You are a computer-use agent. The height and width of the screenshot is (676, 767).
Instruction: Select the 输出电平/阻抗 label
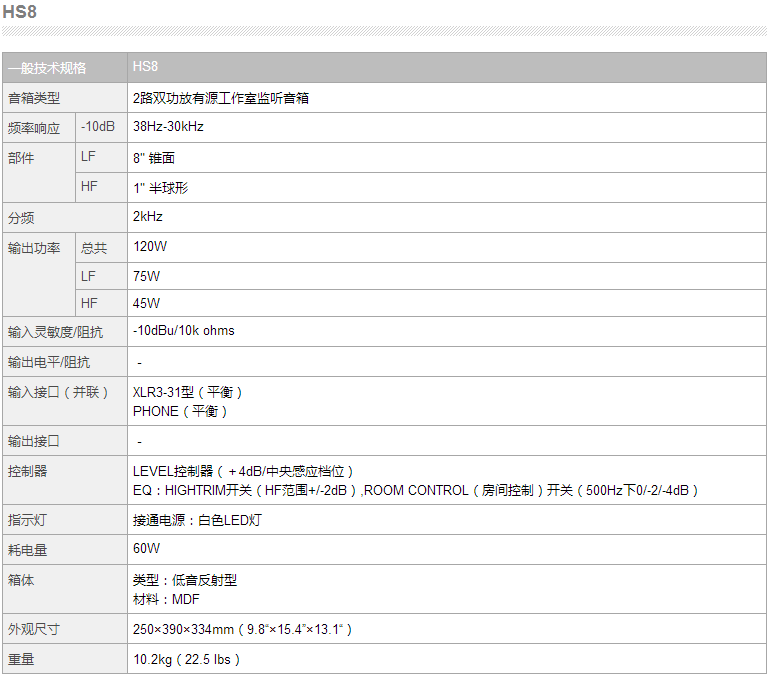(x=49, y=362)
